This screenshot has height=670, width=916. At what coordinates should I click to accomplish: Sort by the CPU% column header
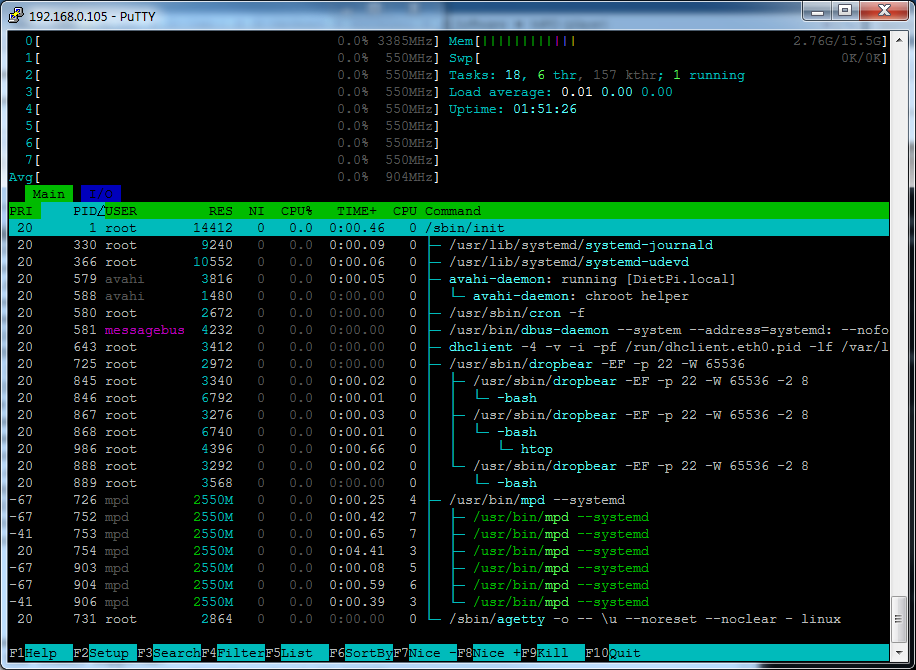pyautogui.click(x=296, y=211)
